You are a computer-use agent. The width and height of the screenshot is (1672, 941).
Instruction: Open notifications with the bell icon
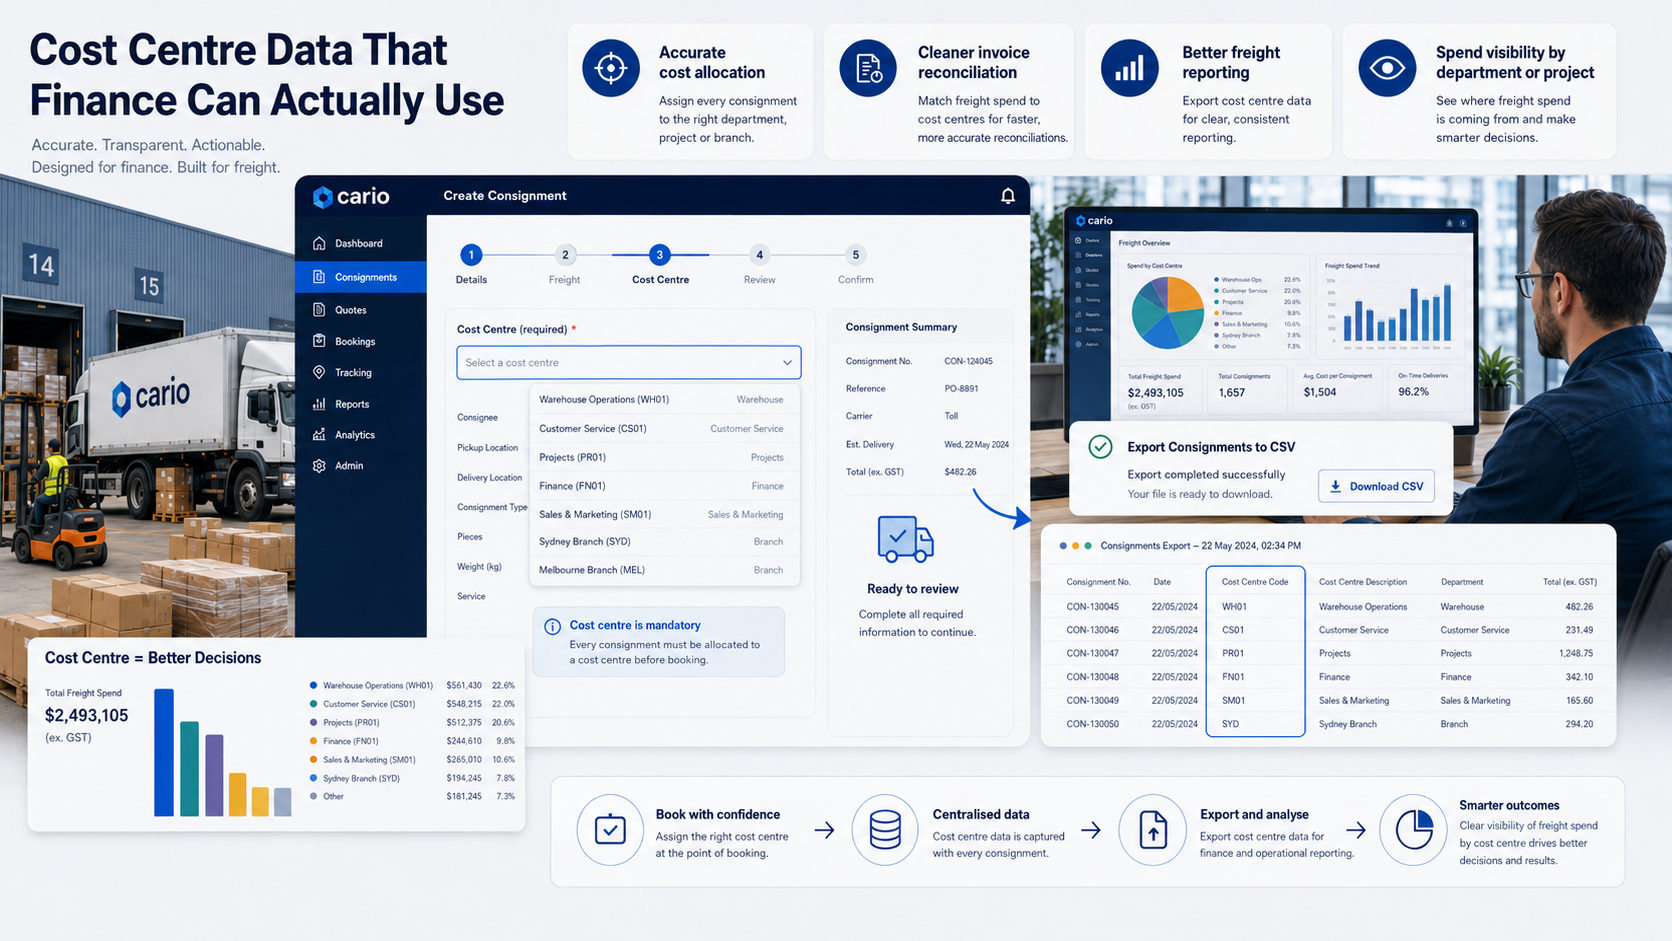(x=1008, y=196)
